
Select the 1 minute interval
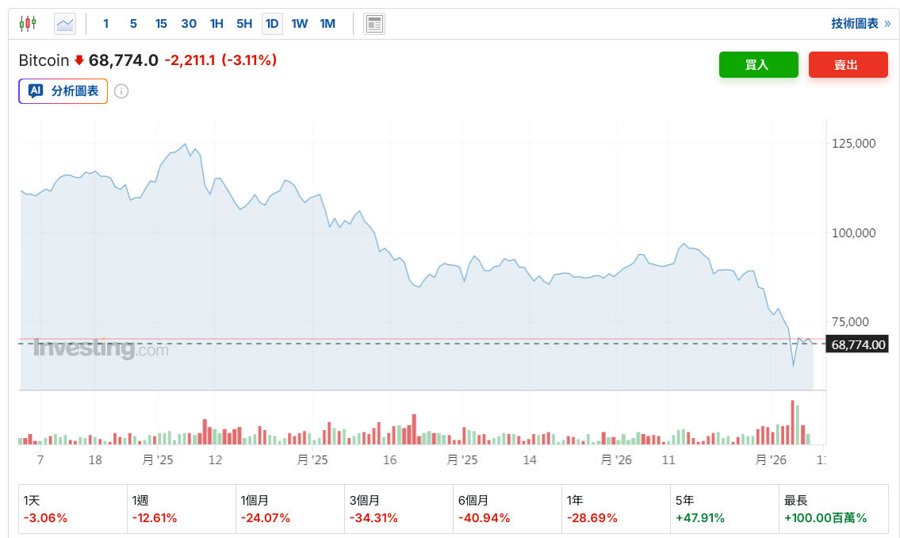pos(106,23)
